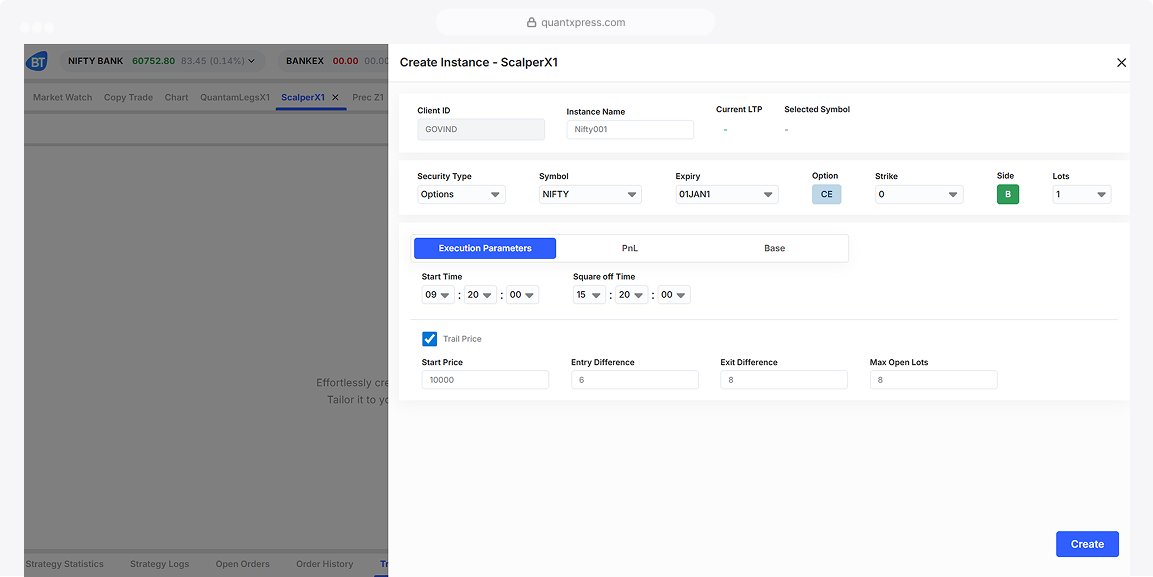Open the Start Time minute dropdown
Viewport: 1153px width, 577px height.
[480, 295]
